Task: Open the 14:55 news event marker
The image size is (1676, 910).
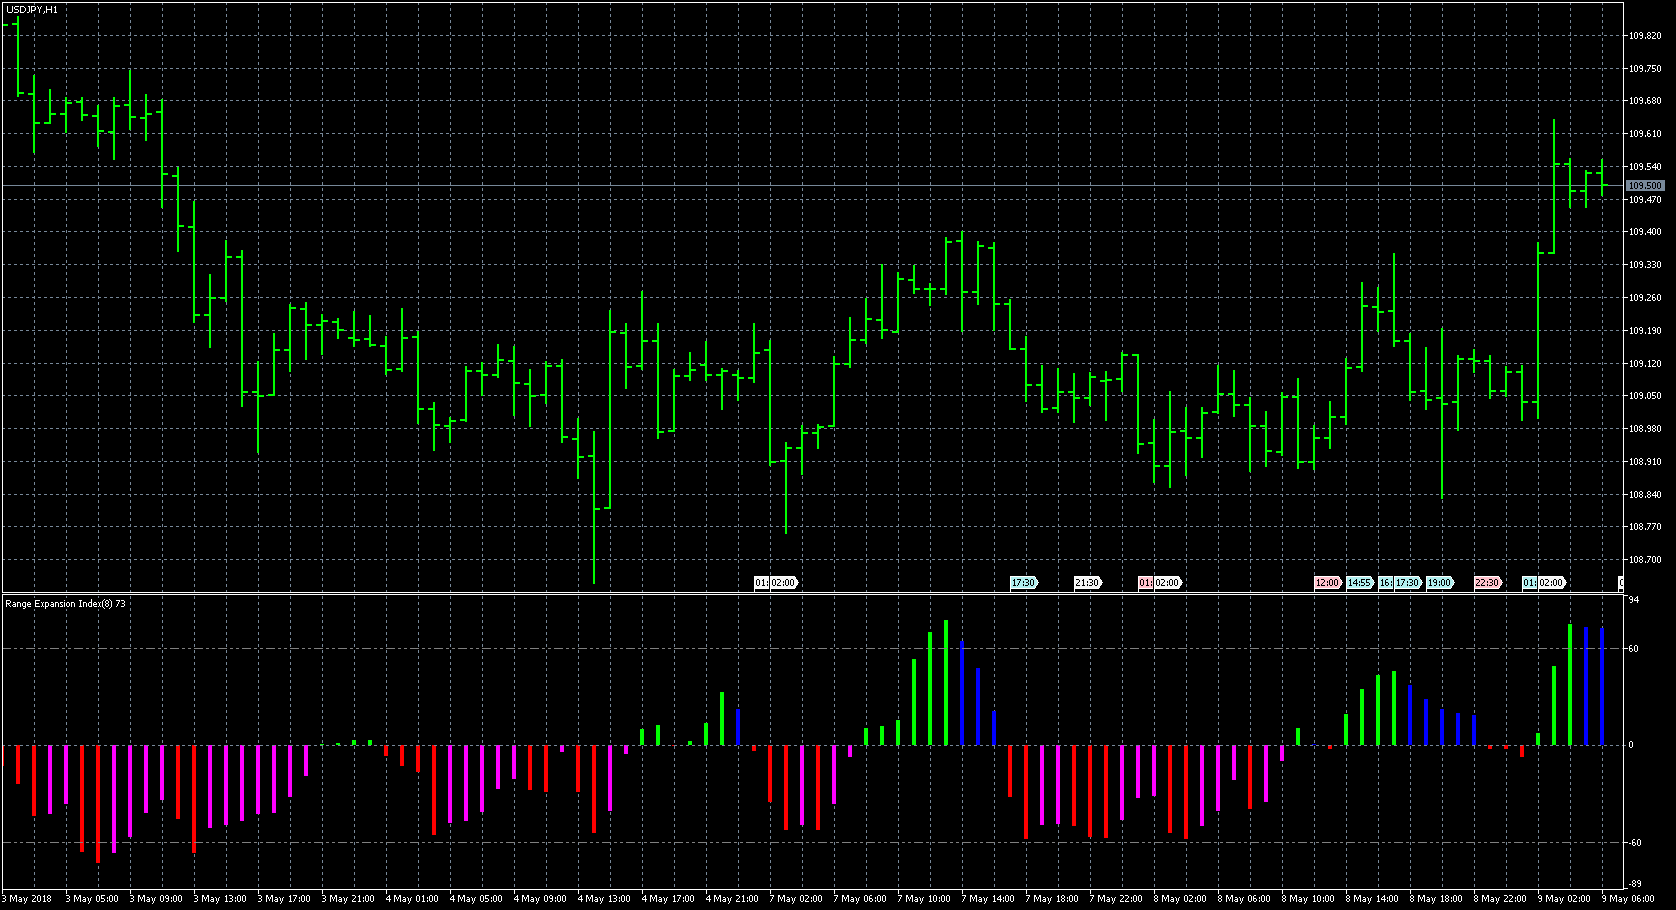Action: click(x=1359, y=583)
